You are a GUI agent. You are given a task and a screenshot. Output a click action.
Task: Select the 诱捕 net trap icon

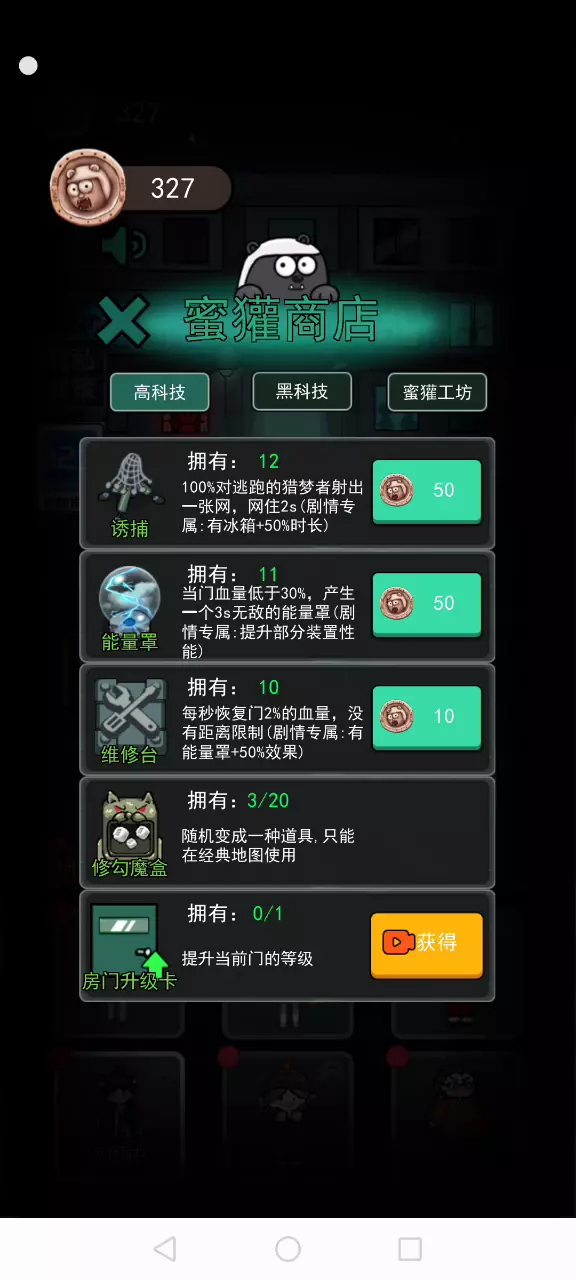[x=130, y=483]
